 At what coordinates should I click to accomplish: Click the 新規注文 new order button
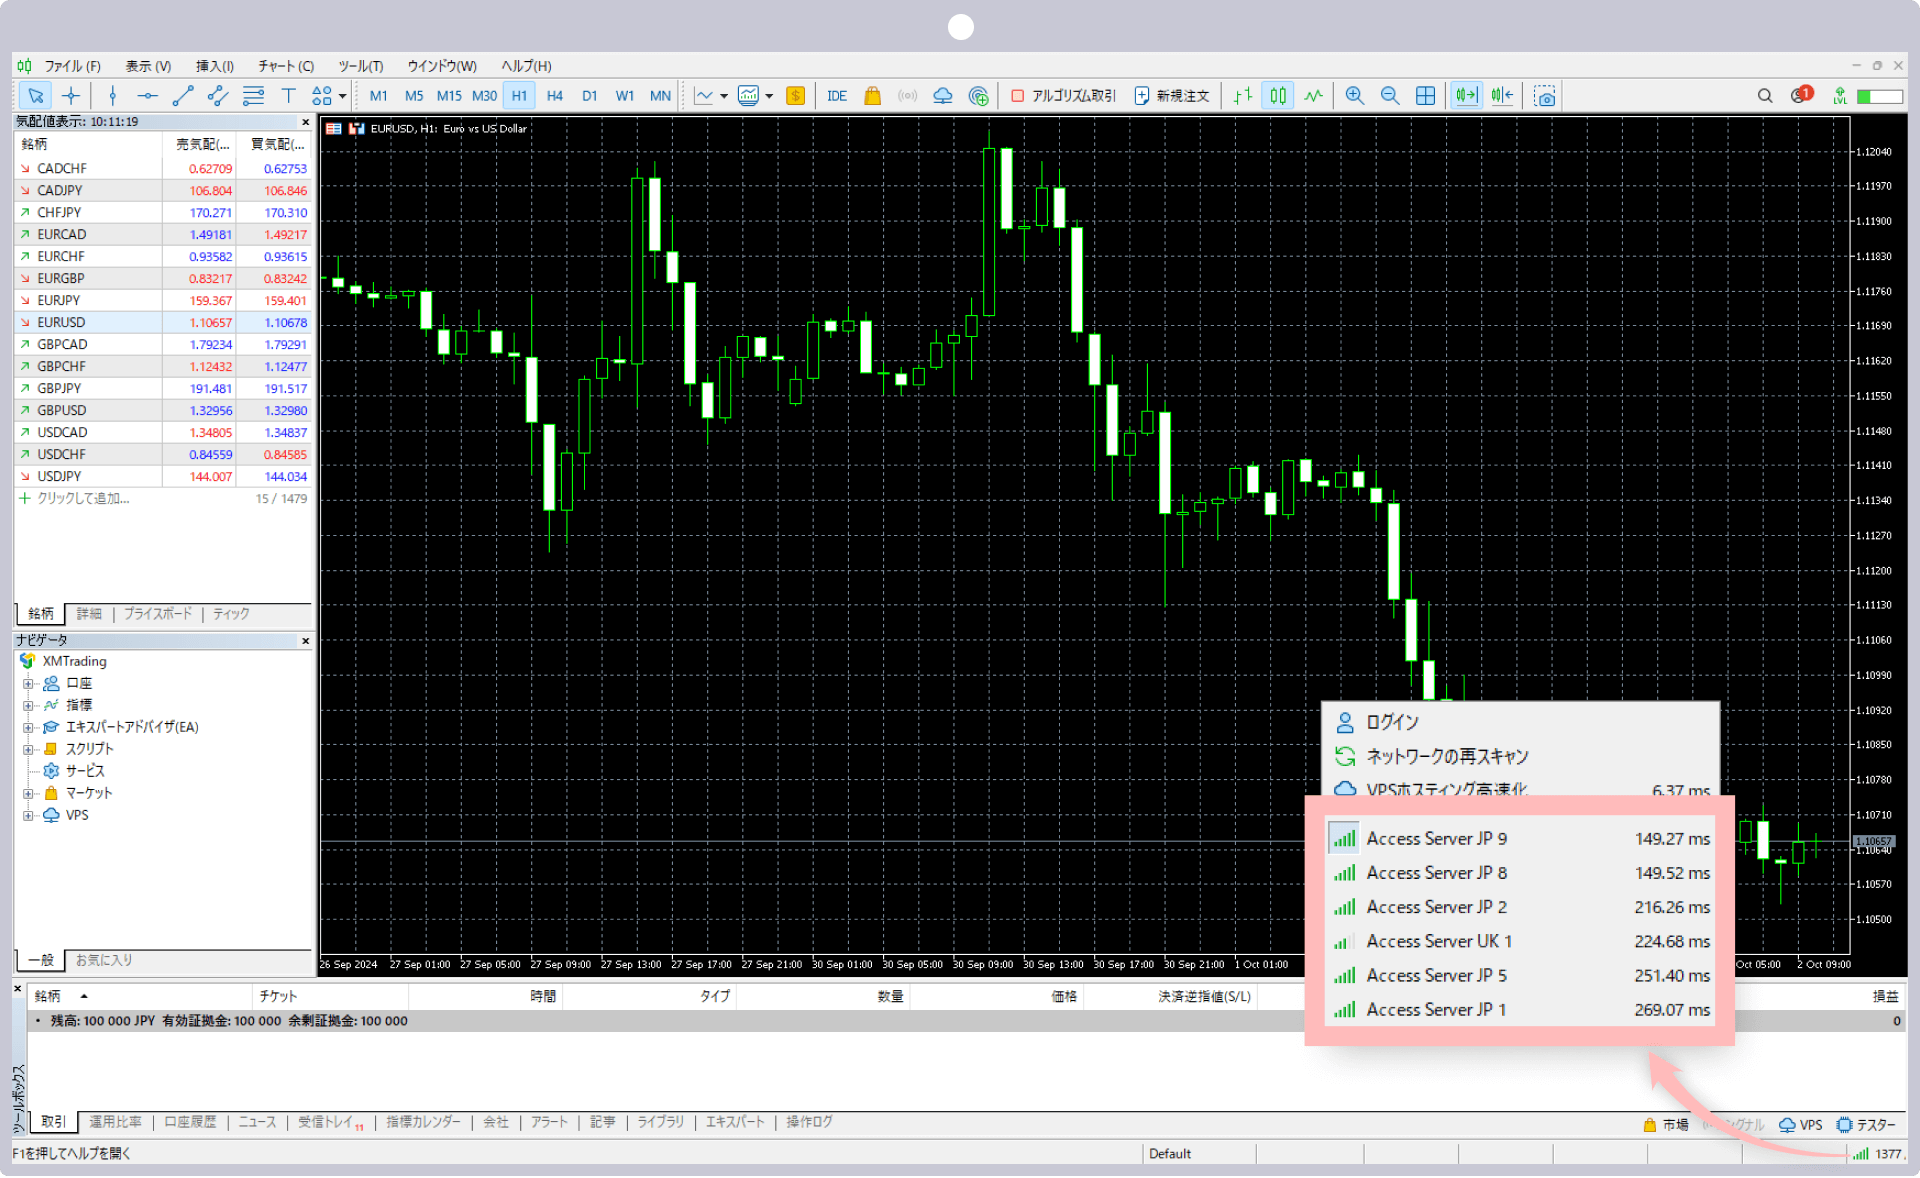pyautogui.click(x=1172, y=96)
